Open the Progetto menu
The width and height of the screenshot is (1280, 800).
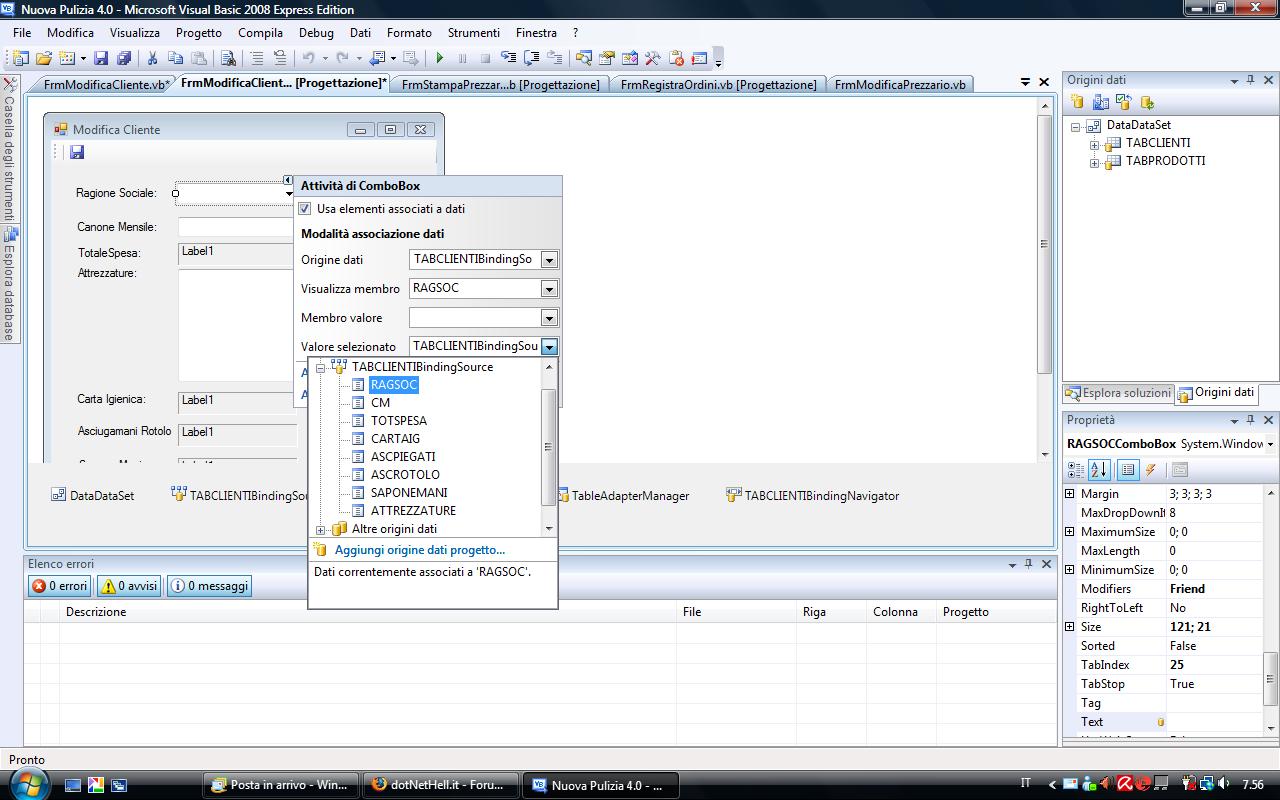tap(199, 33)
